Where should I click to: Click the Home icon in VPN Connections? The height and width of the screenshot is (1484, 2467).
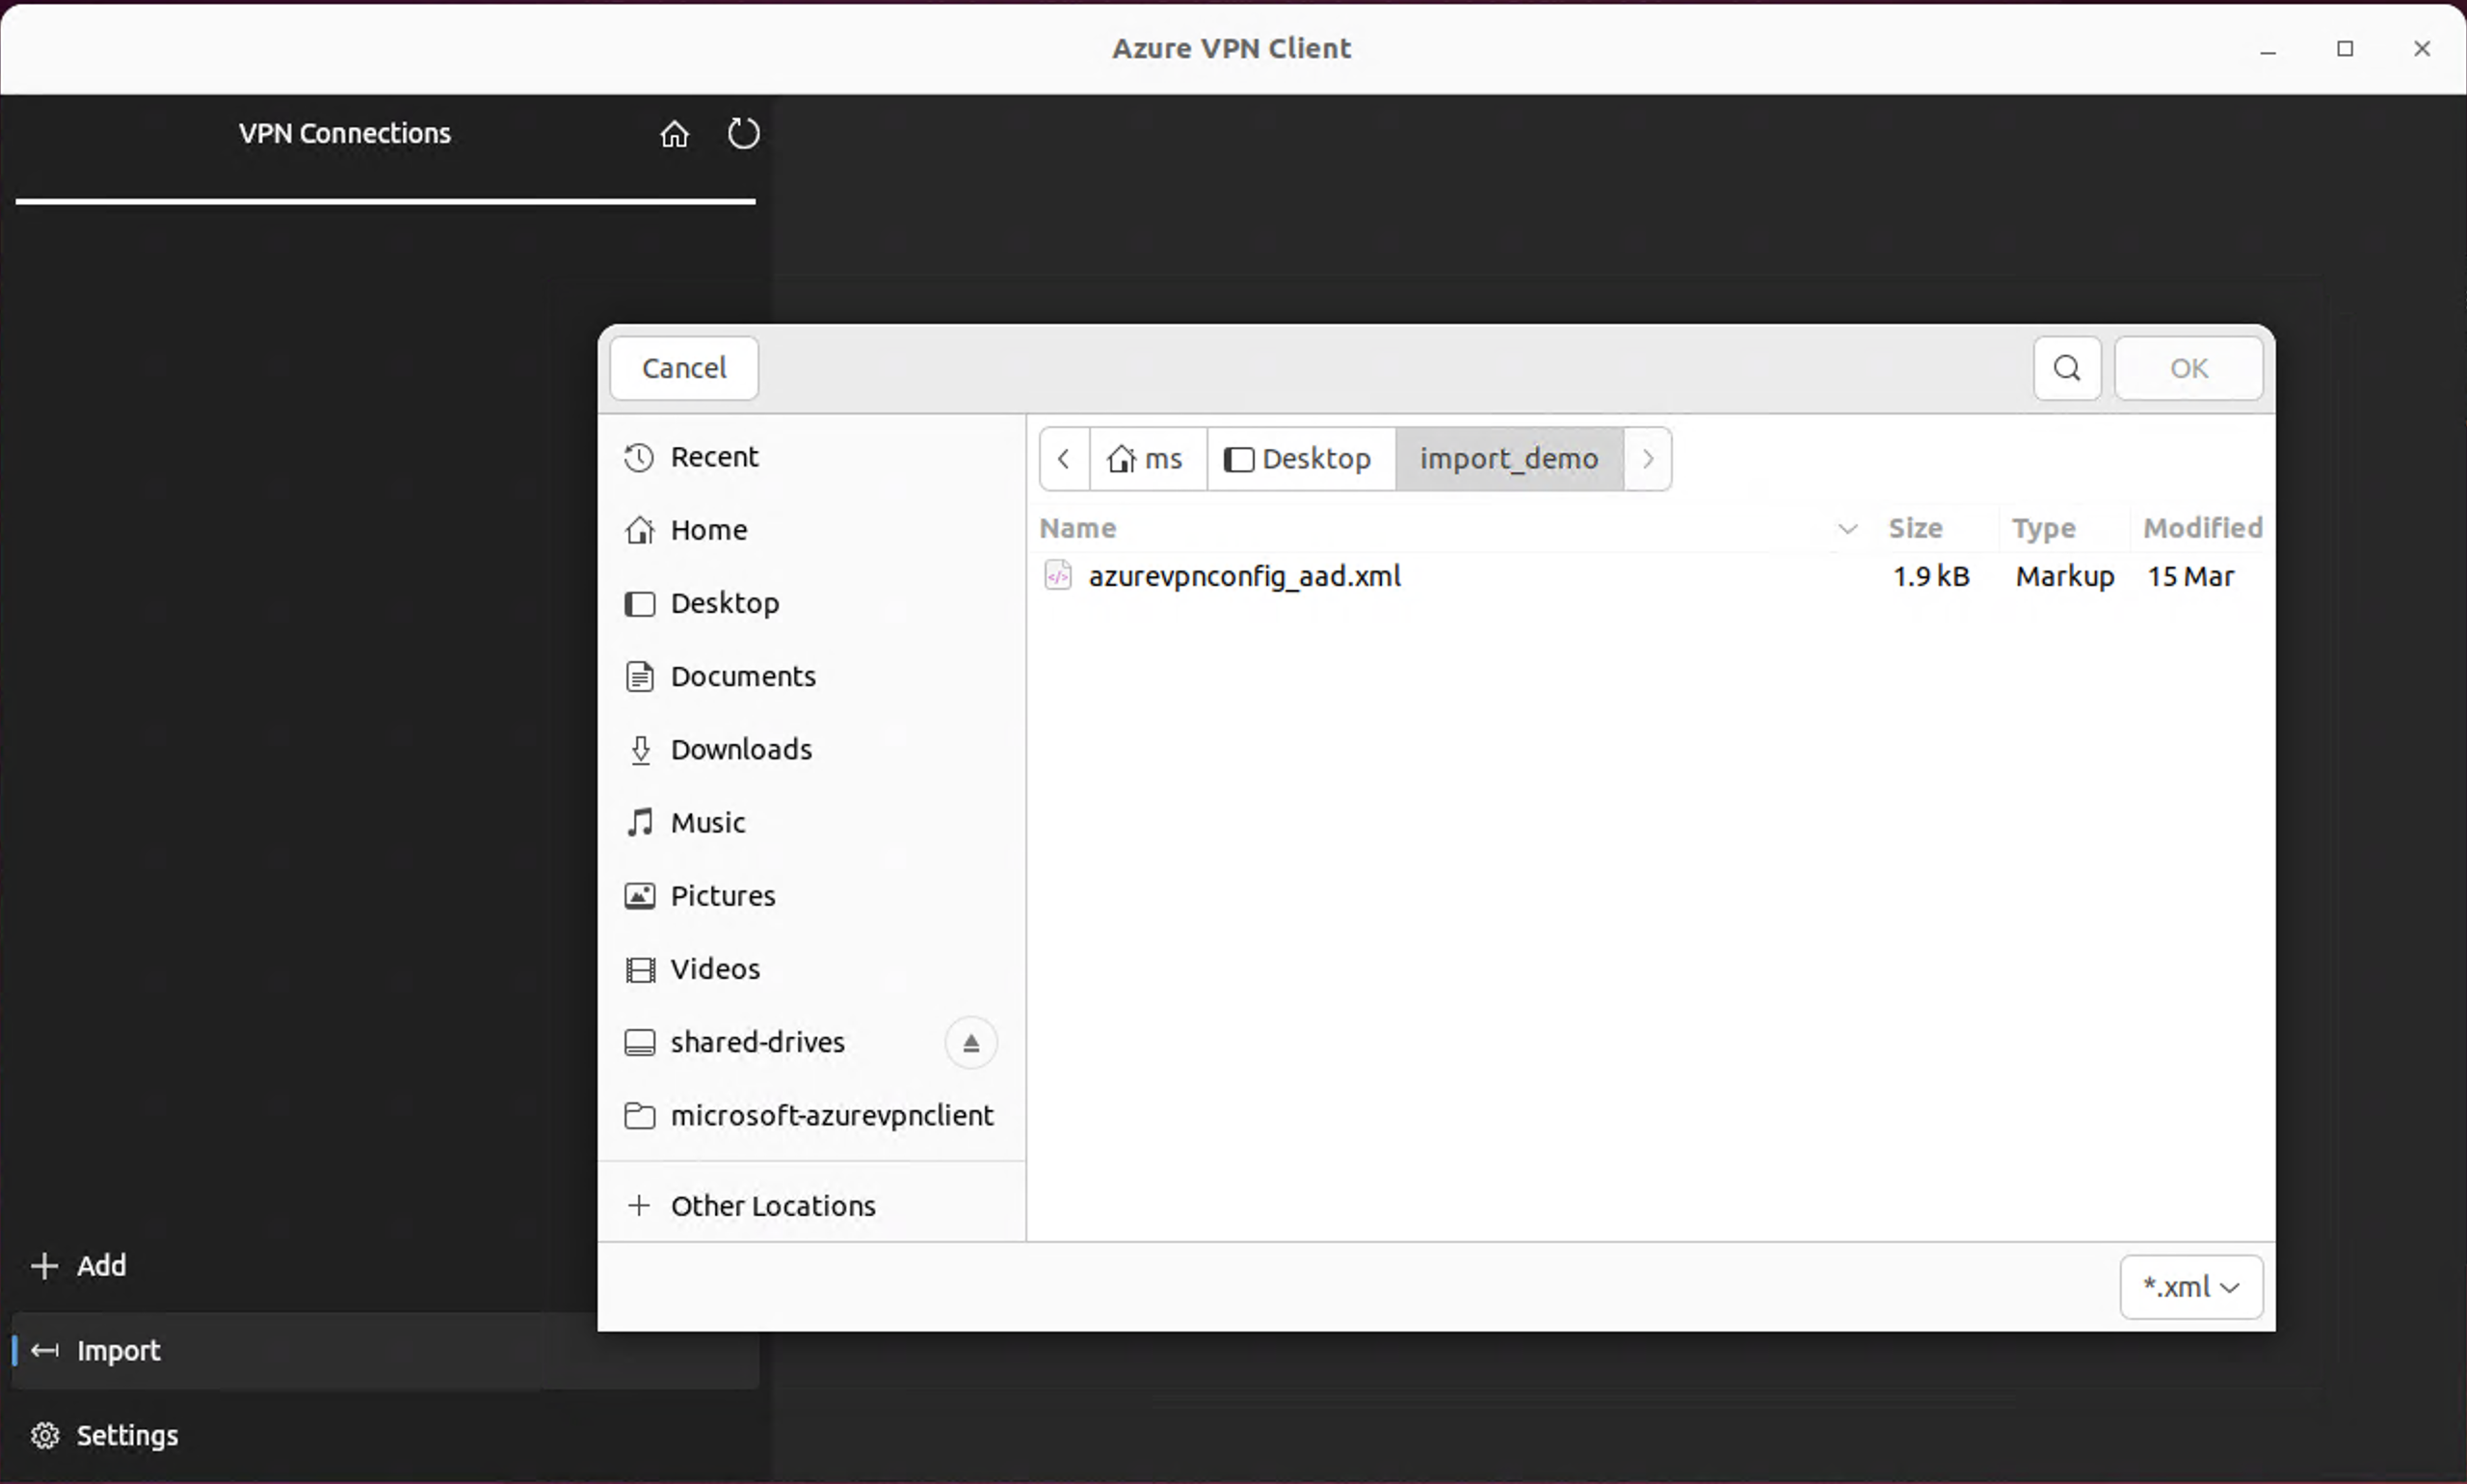(x=675, y=132)
